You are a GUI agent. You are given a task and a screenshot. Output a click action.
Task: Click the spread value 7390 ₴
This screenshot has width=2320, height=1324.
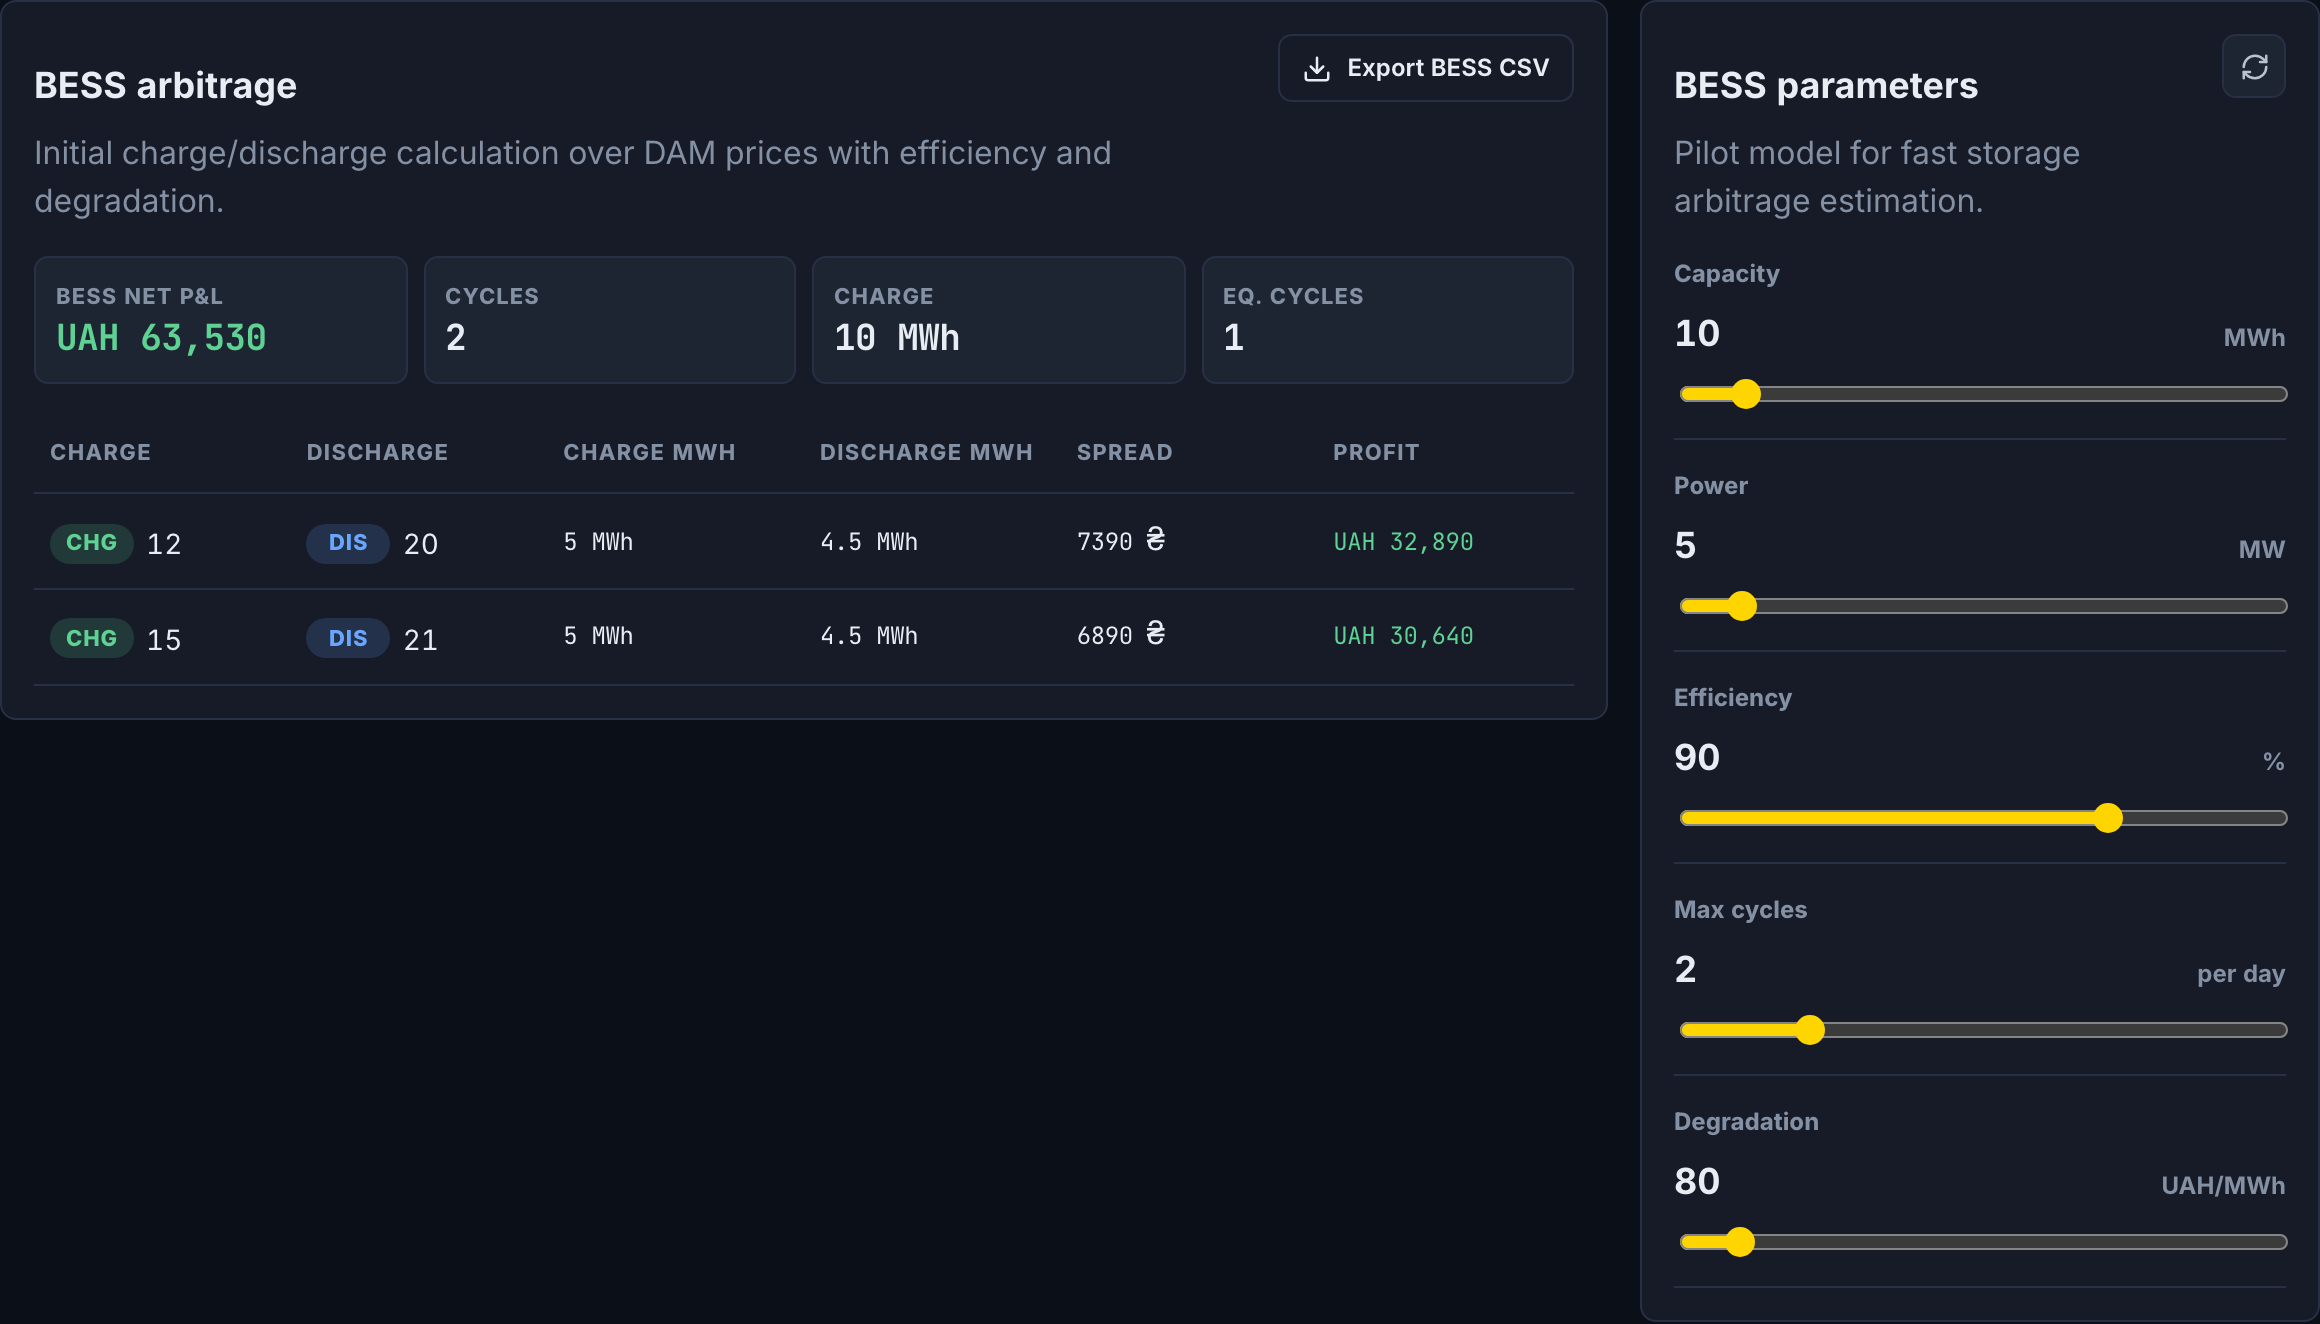point(1121,541)
